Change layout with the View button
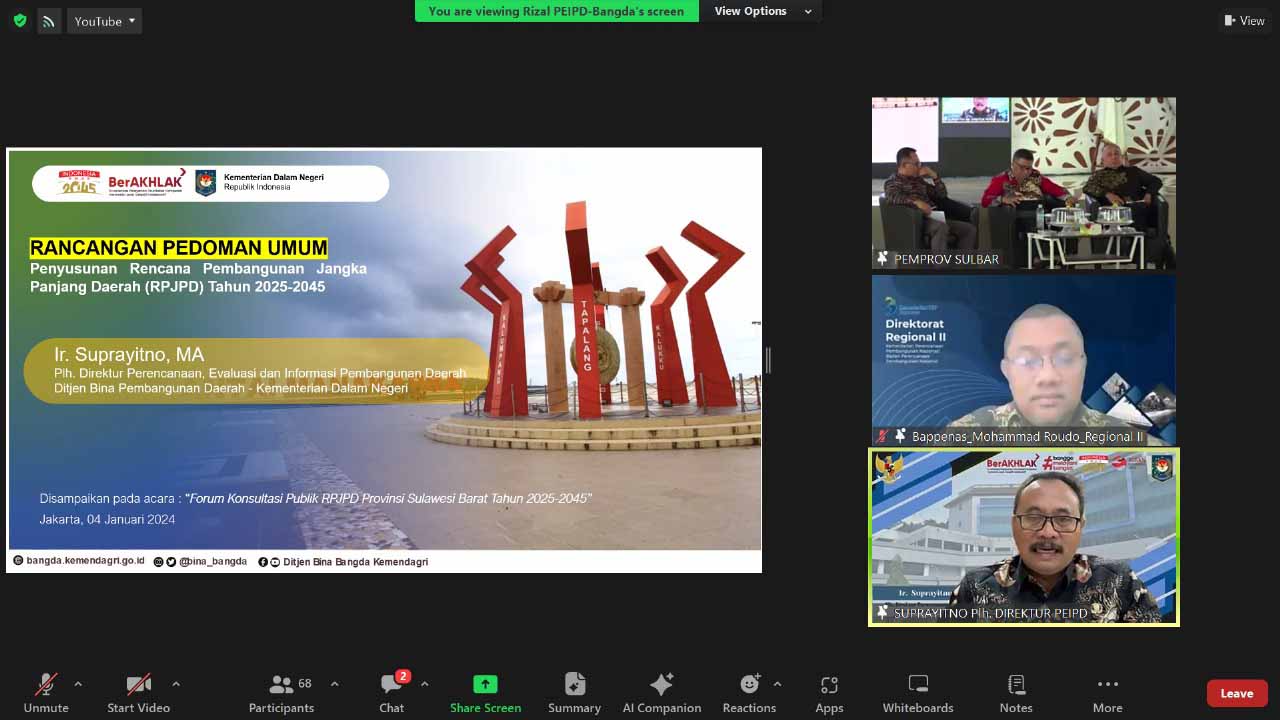1280x720 pixels. click(1244, 21)
